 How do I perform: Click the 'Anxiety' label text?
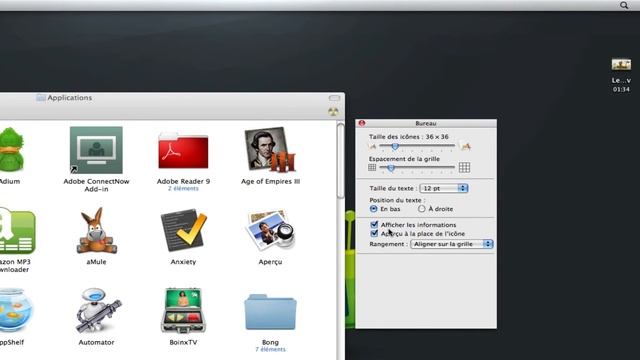pos(183,262)
